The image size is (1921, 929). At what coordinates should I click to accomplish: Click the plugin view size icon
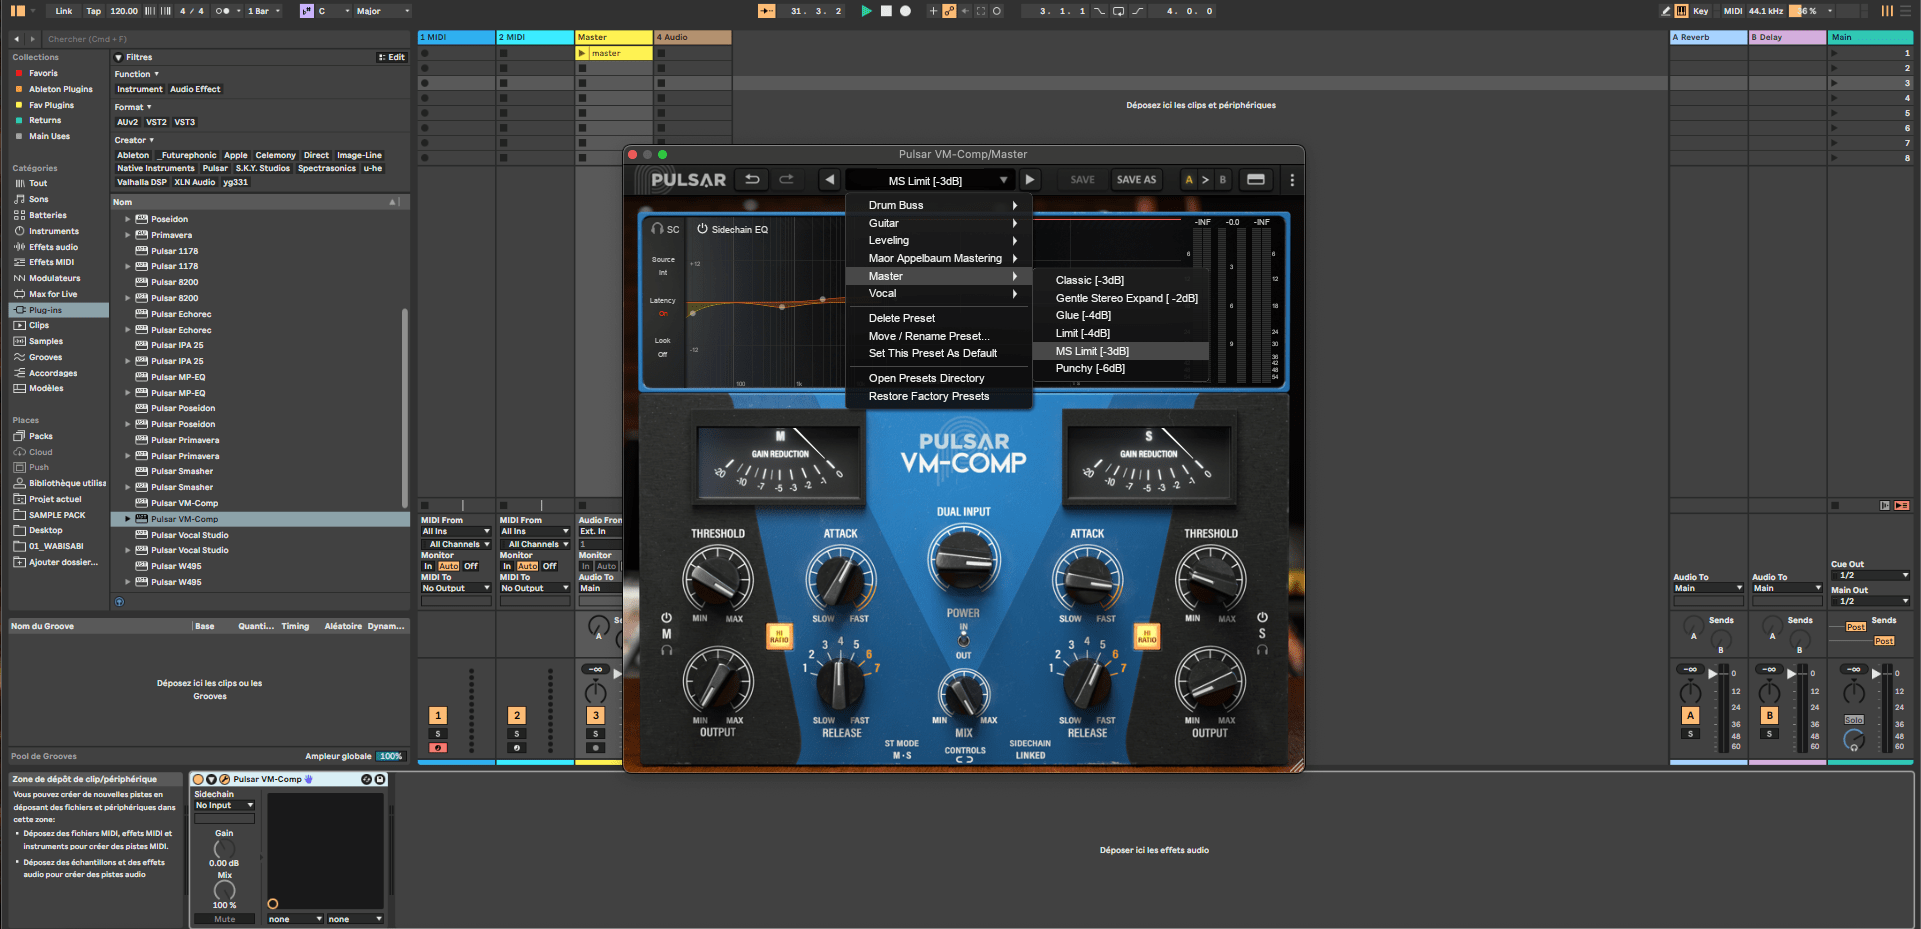(x=1256, y=180)
